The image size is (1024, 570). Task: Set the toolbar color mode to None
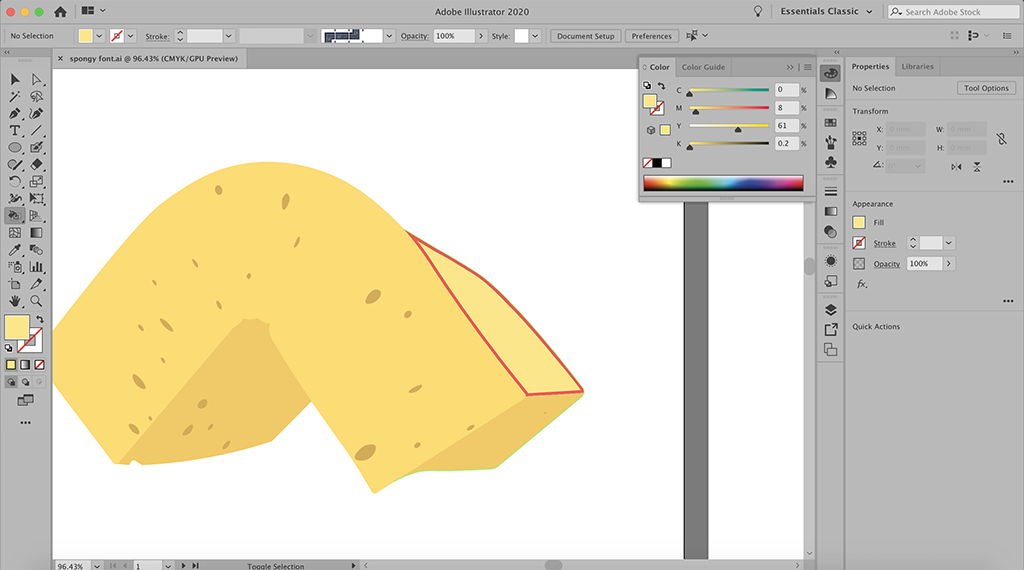[39, 364]
